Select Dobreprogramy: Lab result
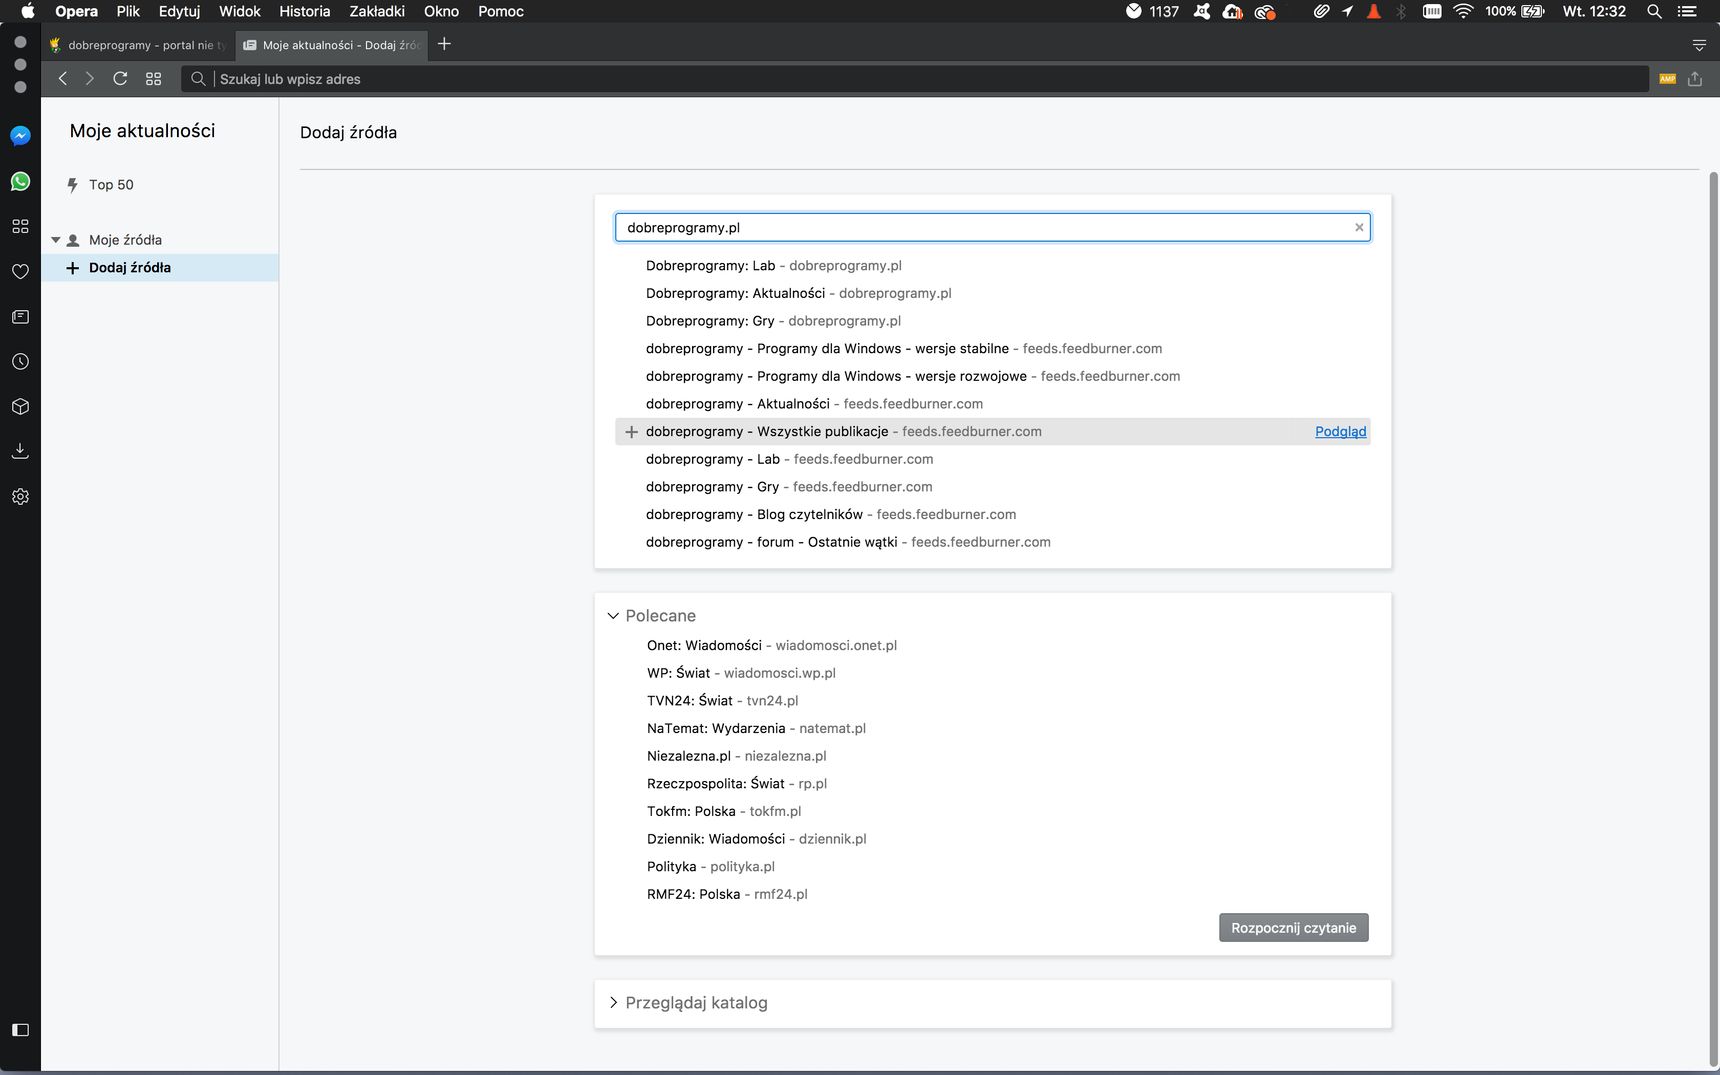This screenshot has width=1720, height=1075. point(774,266)
